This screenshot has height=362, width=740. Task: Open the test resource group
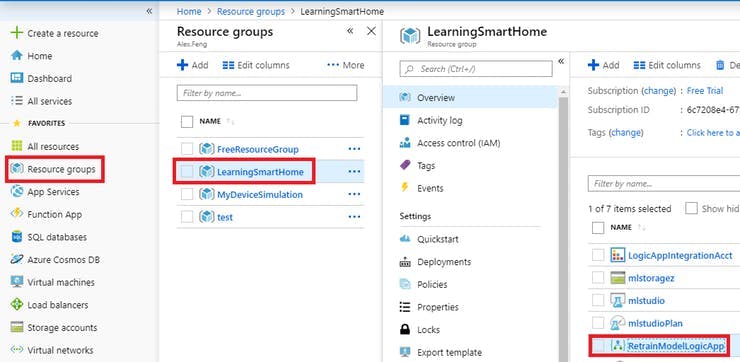pos(225,217)
